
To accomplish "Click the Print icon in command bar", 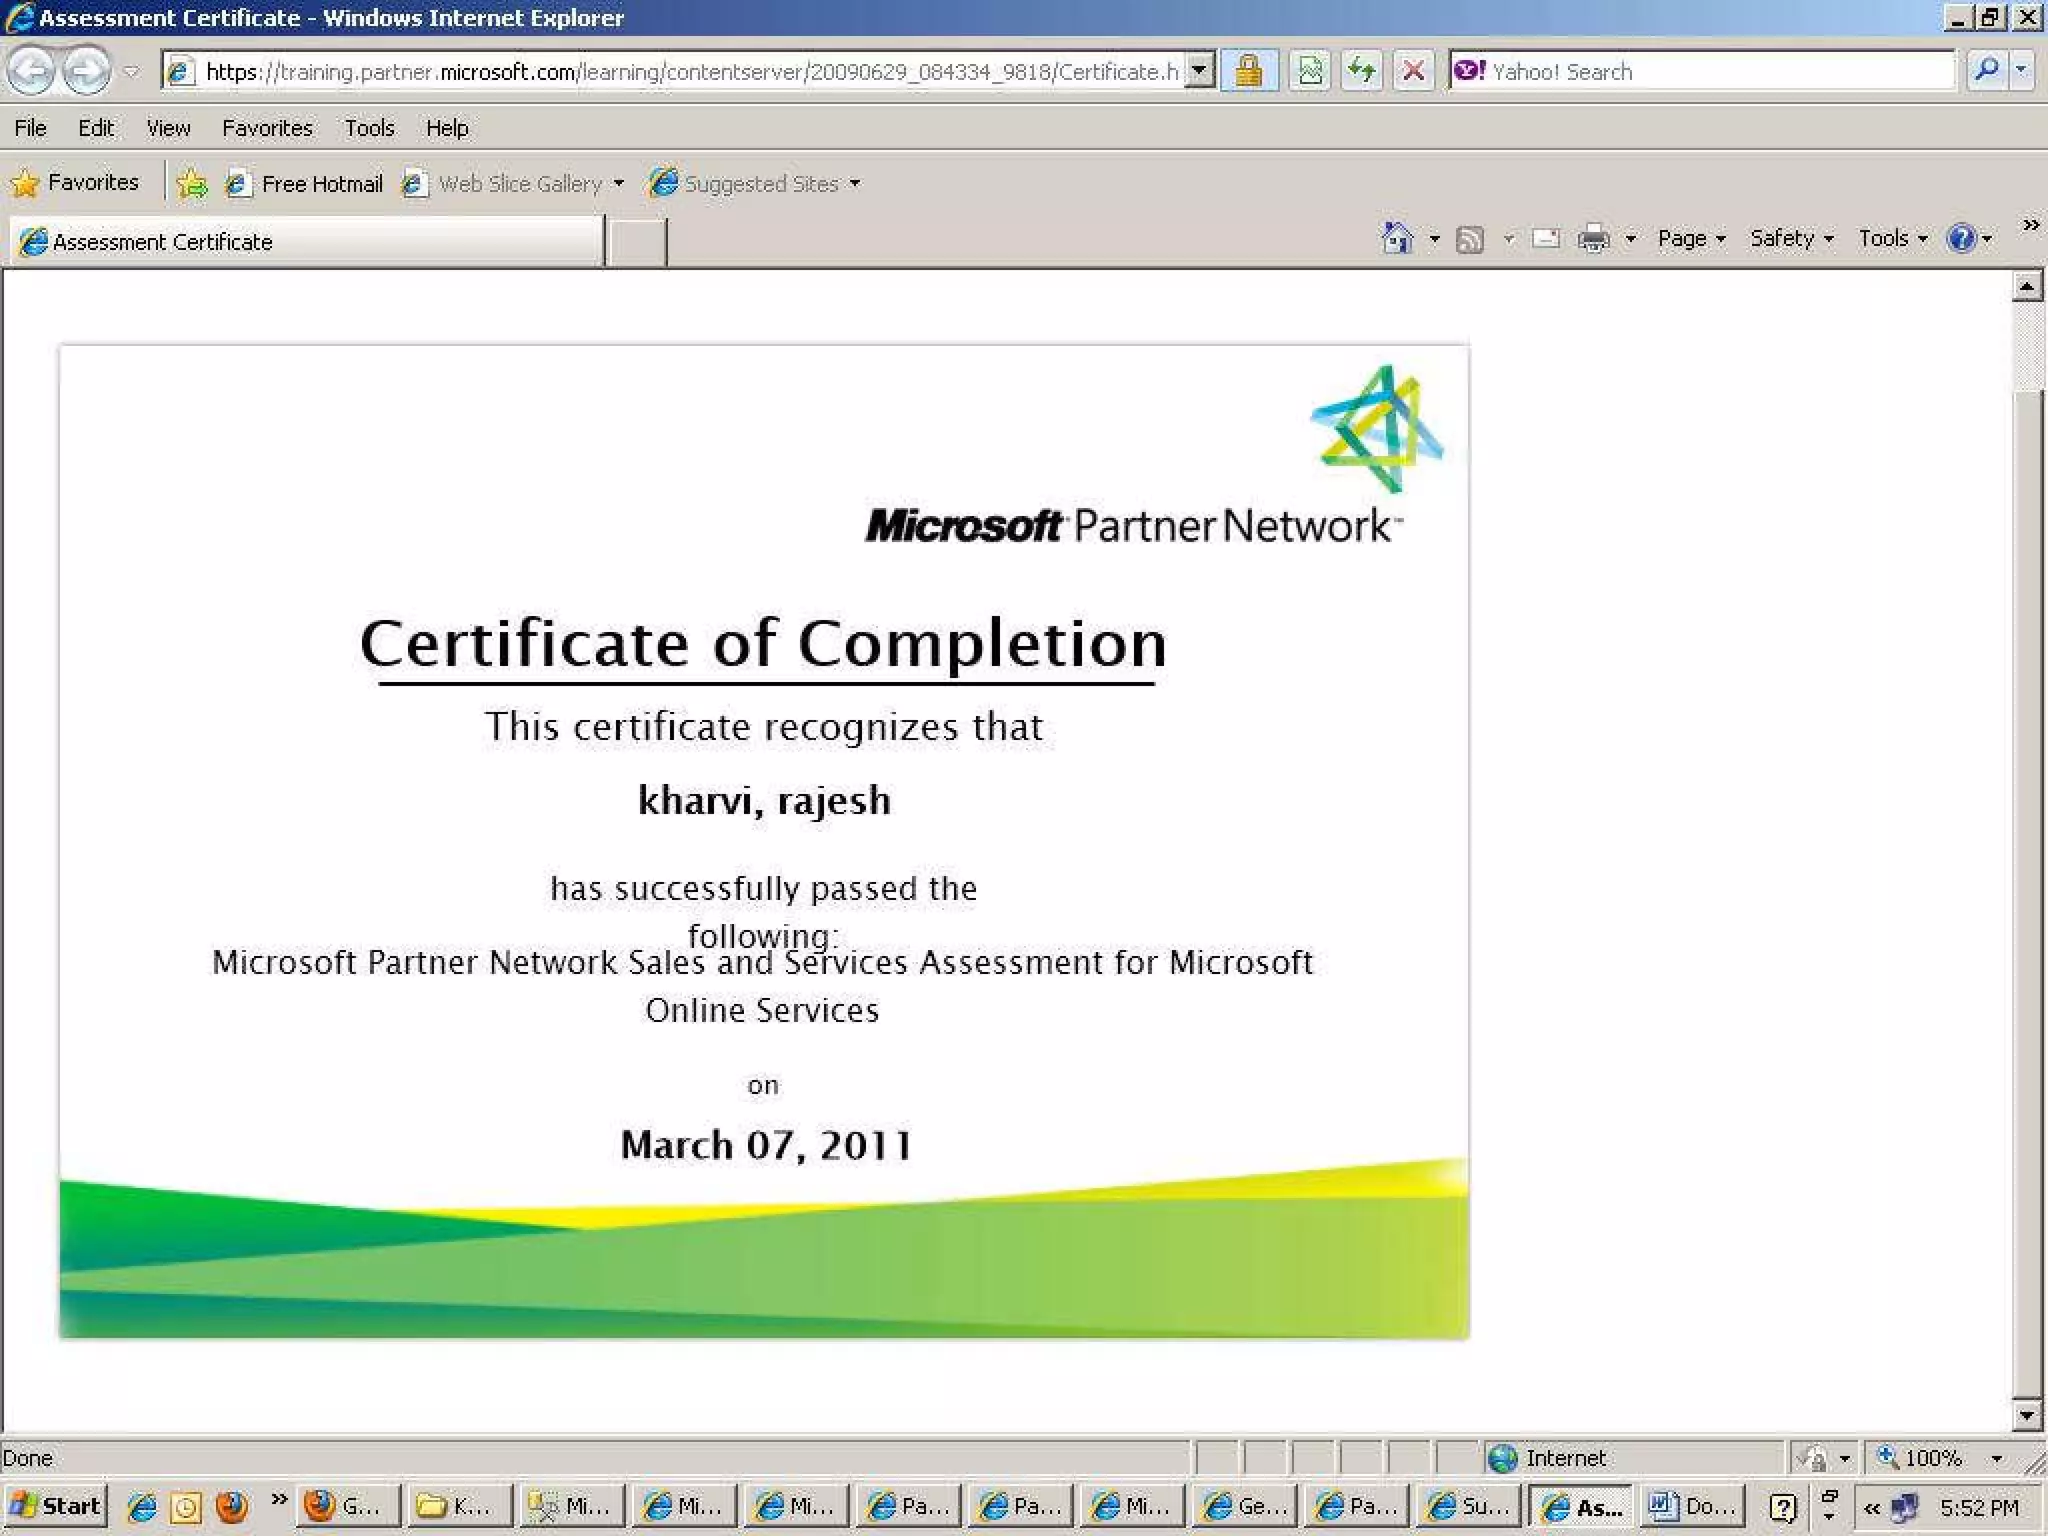I will click(x=1593, y=238).
